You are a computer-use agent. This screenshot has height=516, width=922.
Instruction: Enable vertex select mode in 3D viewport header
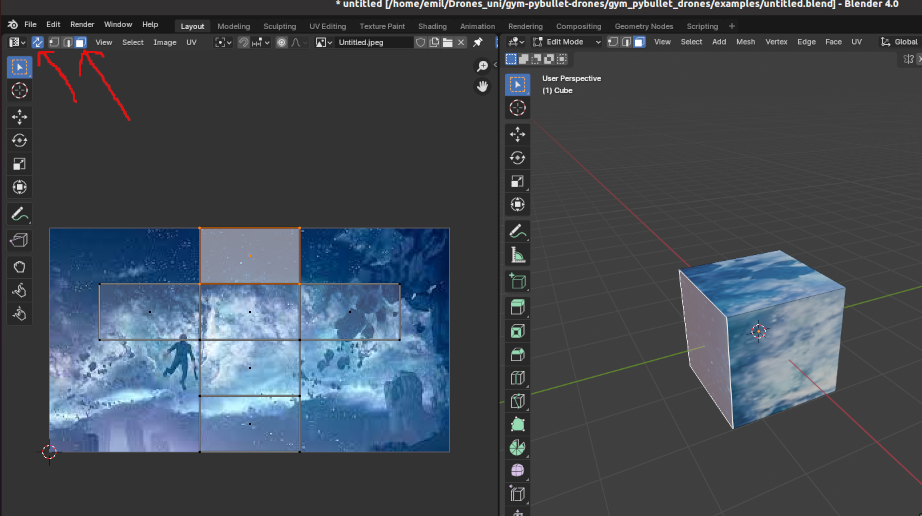(x=613, y=42)
